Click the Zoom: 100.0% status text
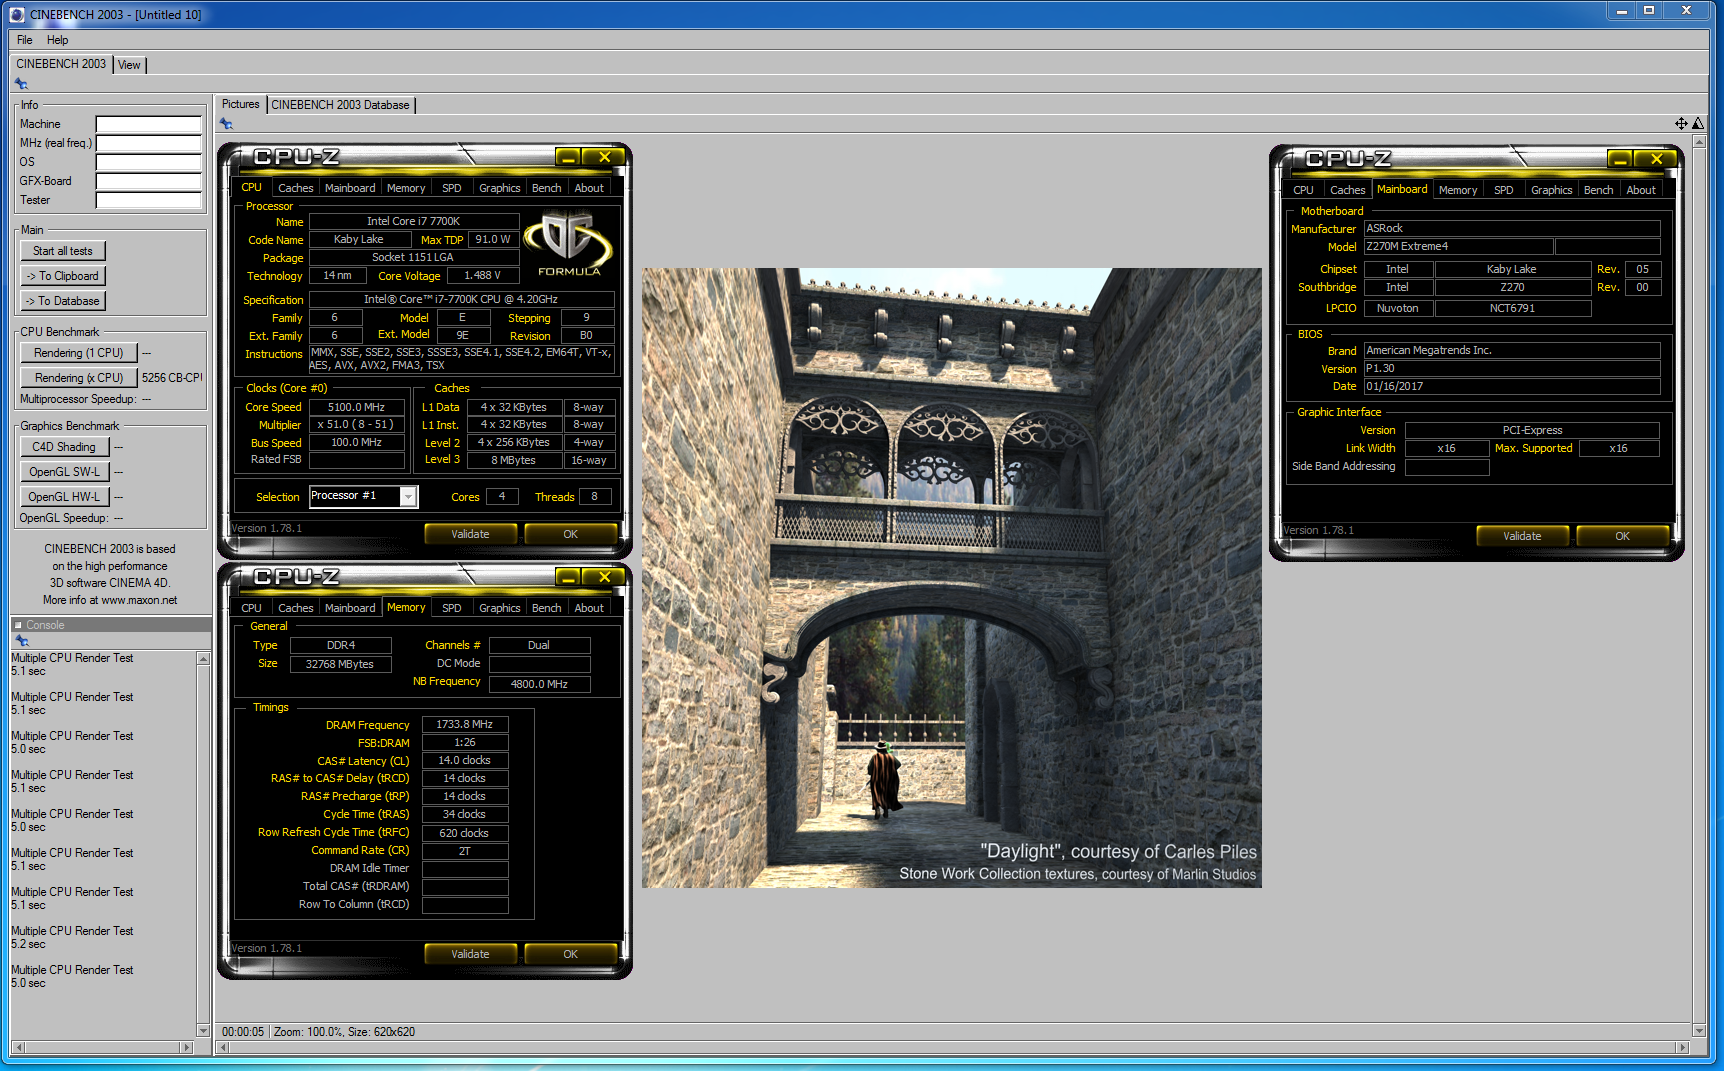The image size is (1724, 1071). coord(308,1032)
